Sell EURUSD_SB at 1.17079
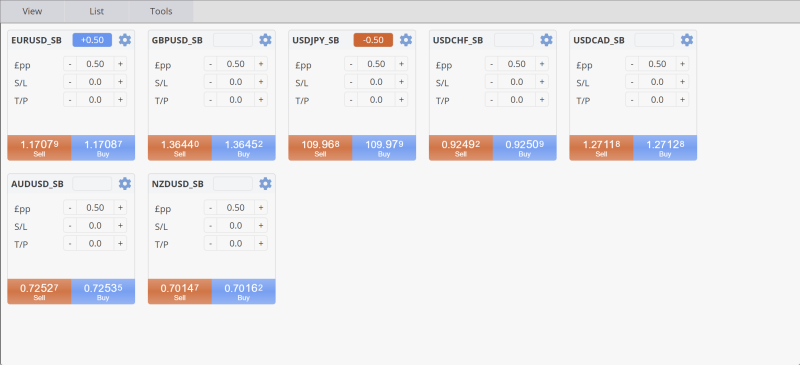800x365 pixels. (39, 148)
